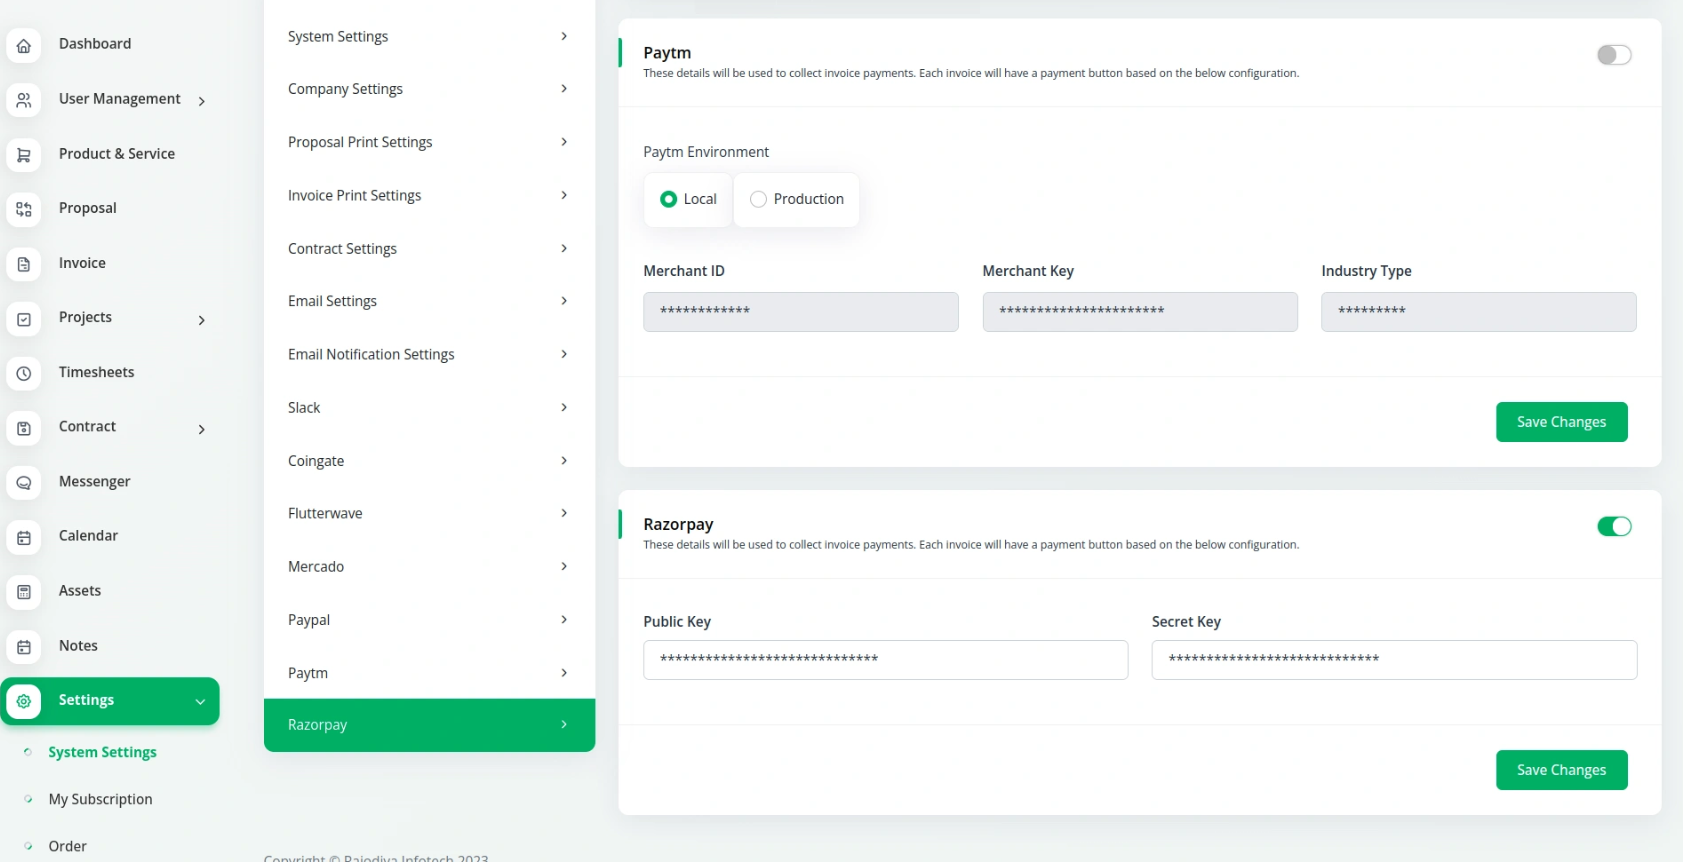
Task: Go to Paytm settings in list
Action: (429, 673)
